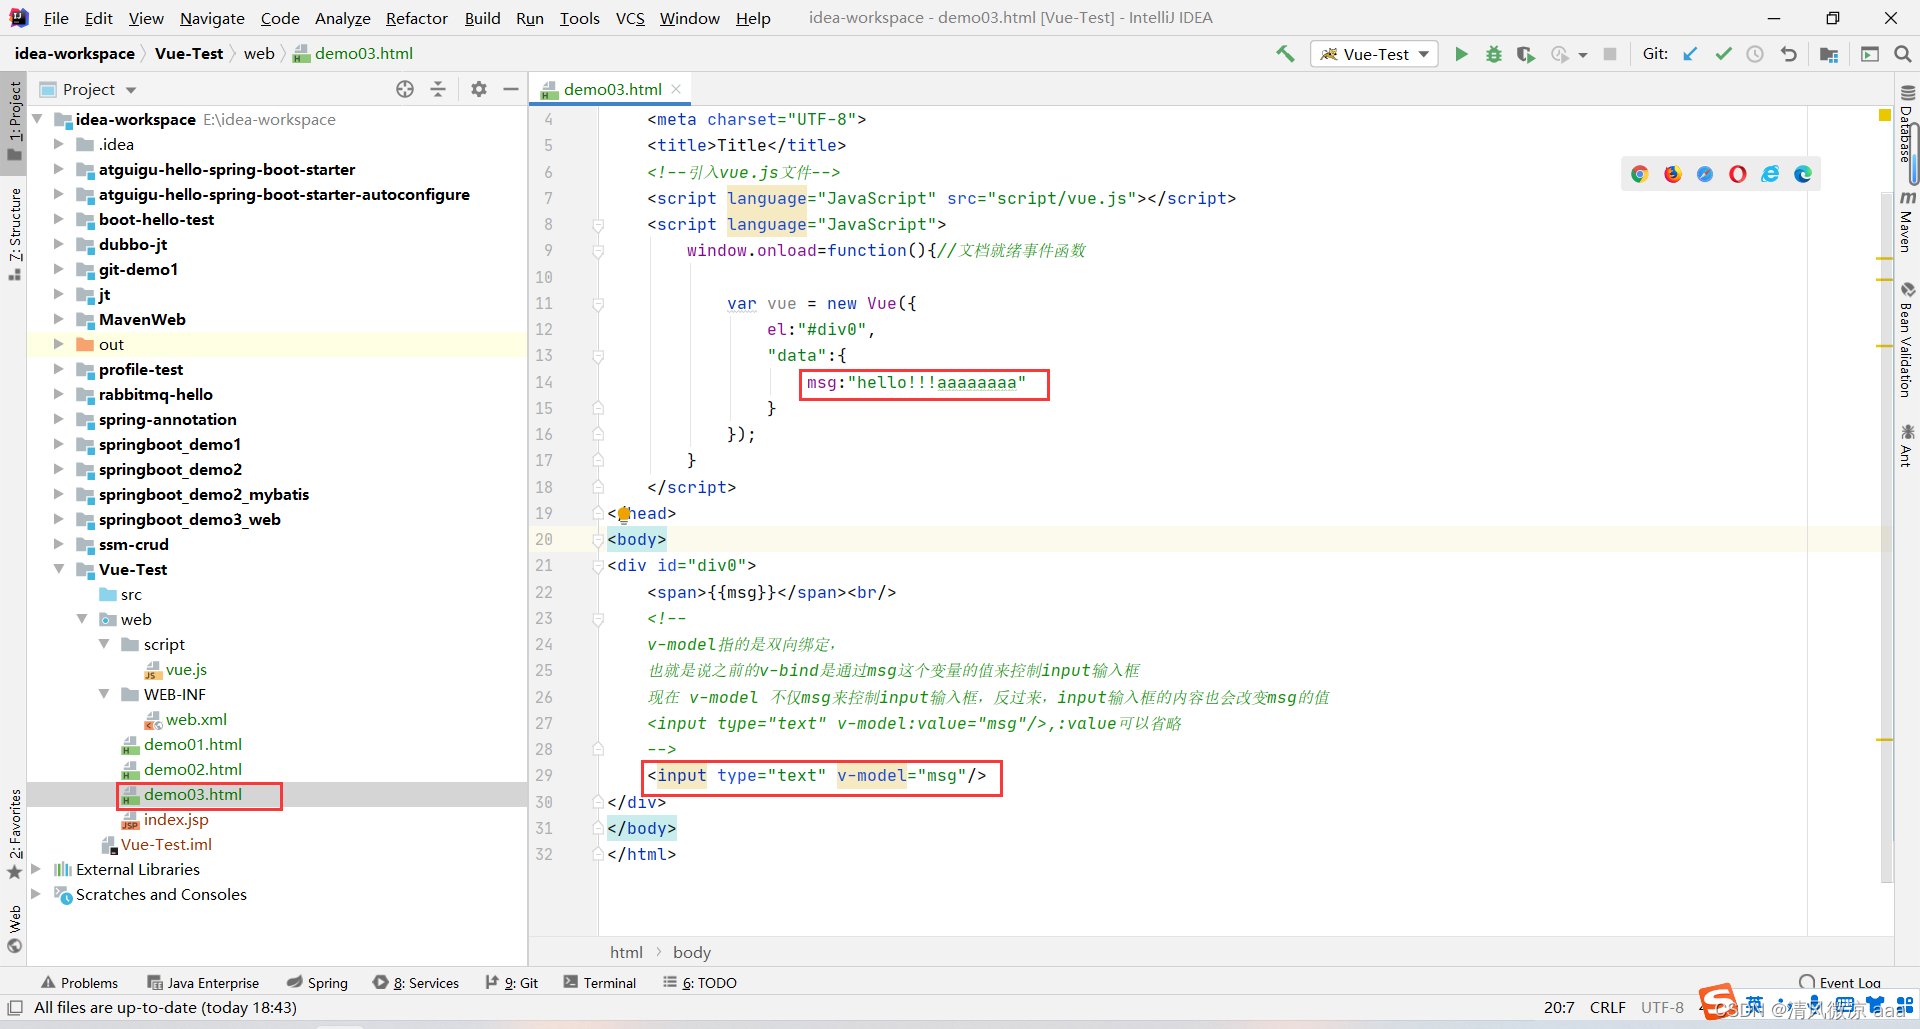Locate current file in Project panel
This screenshot has height=1029, width=1920.
405,89
